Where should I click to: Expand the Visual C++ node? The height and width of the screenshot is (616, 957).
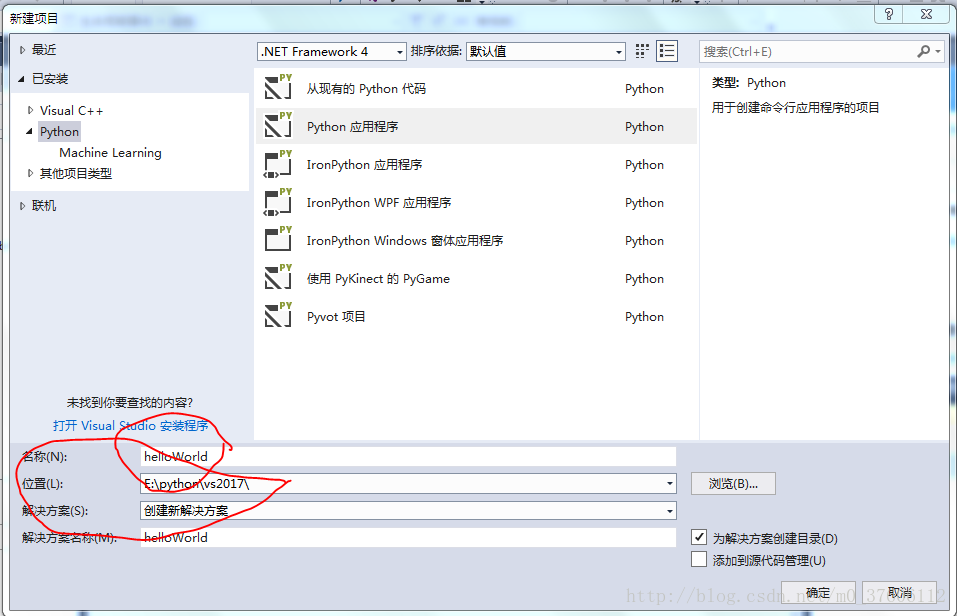31,111
